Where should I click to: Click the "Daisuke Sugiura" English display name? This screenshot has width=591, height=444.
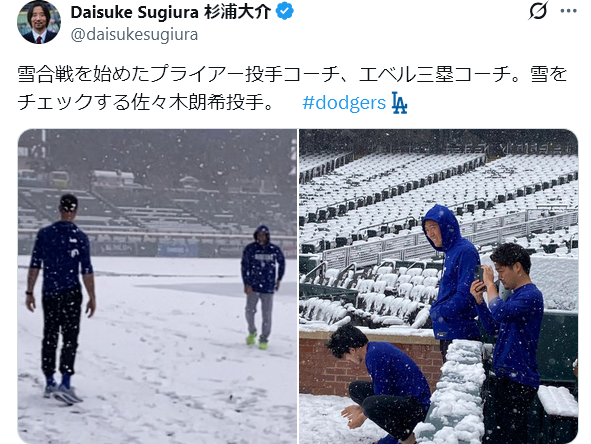(x=135, y=12)
